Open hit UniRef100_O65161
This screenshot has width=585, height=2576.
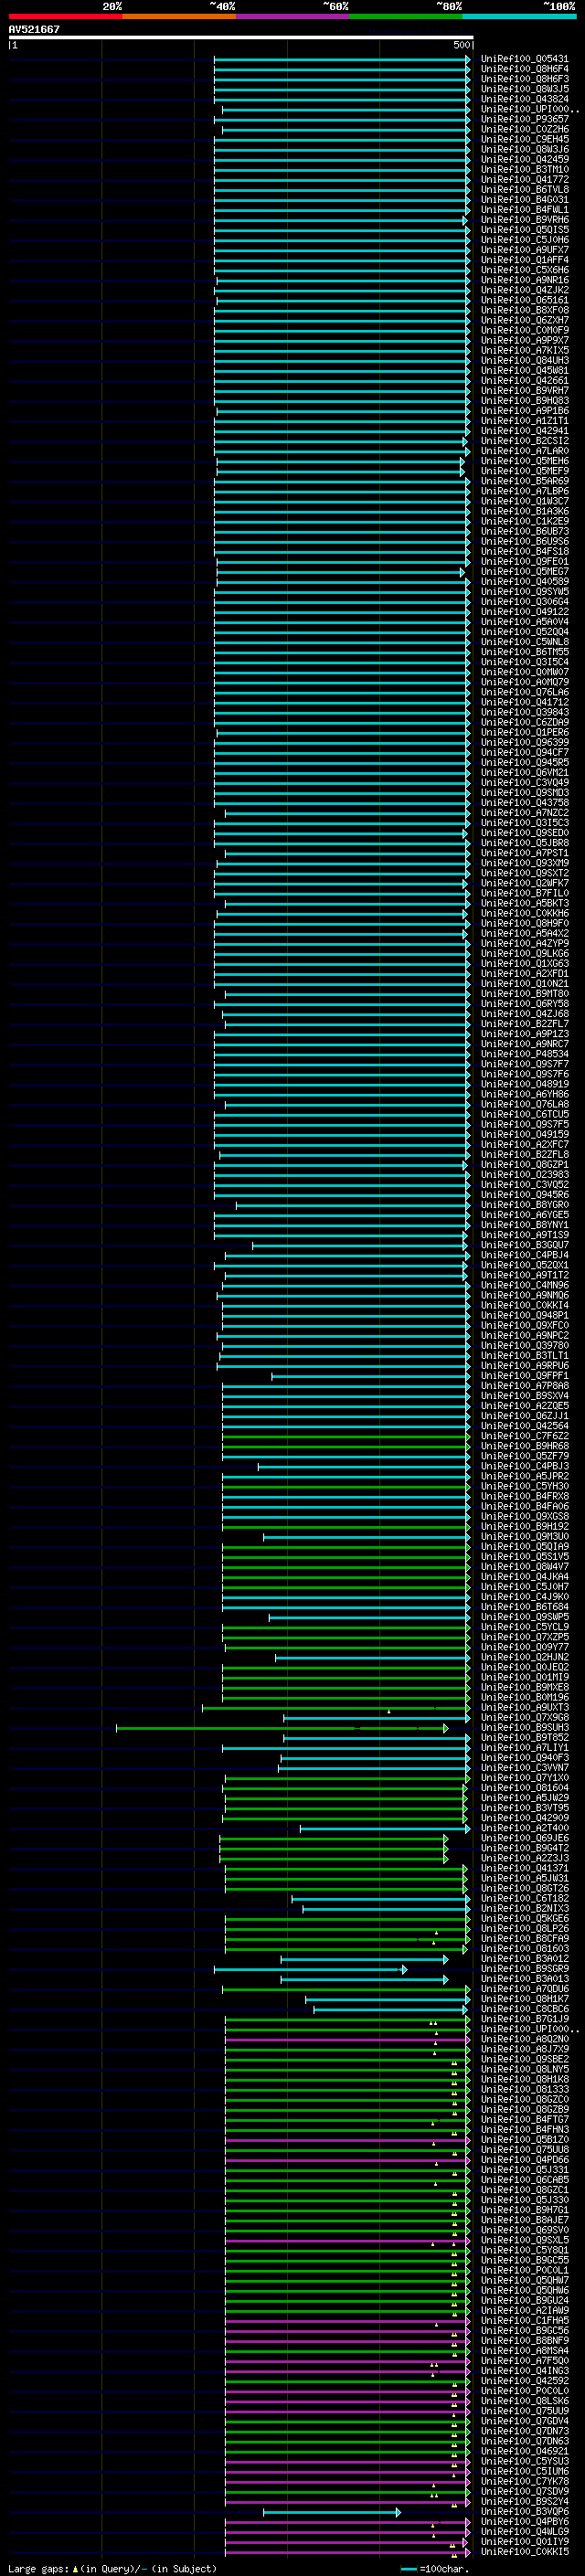click(x=524, y=300)
